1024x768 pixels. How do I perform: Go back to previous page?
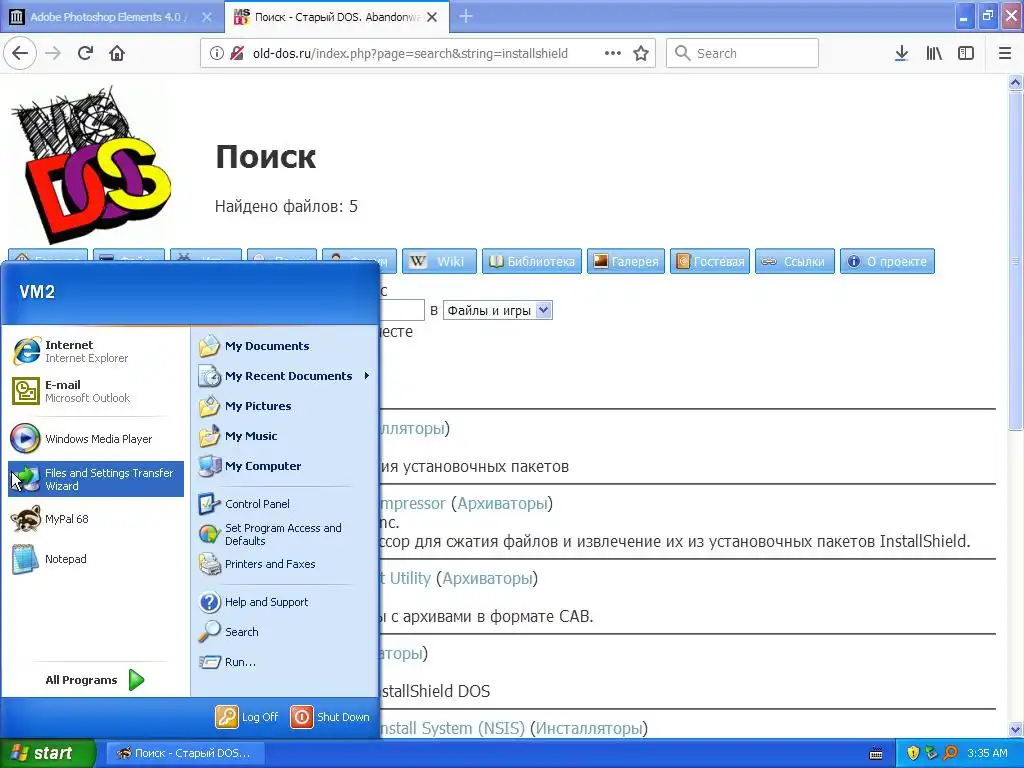point(20,54)
